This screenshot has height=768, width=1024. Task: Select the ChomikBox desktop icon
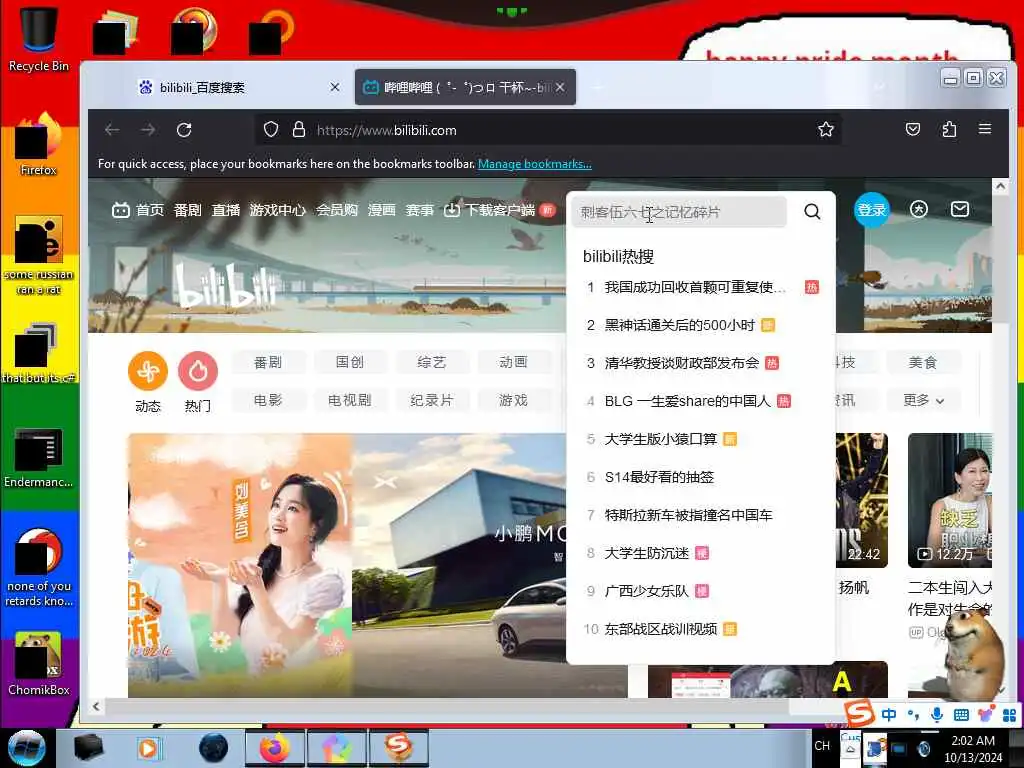[x=39, y=663]
